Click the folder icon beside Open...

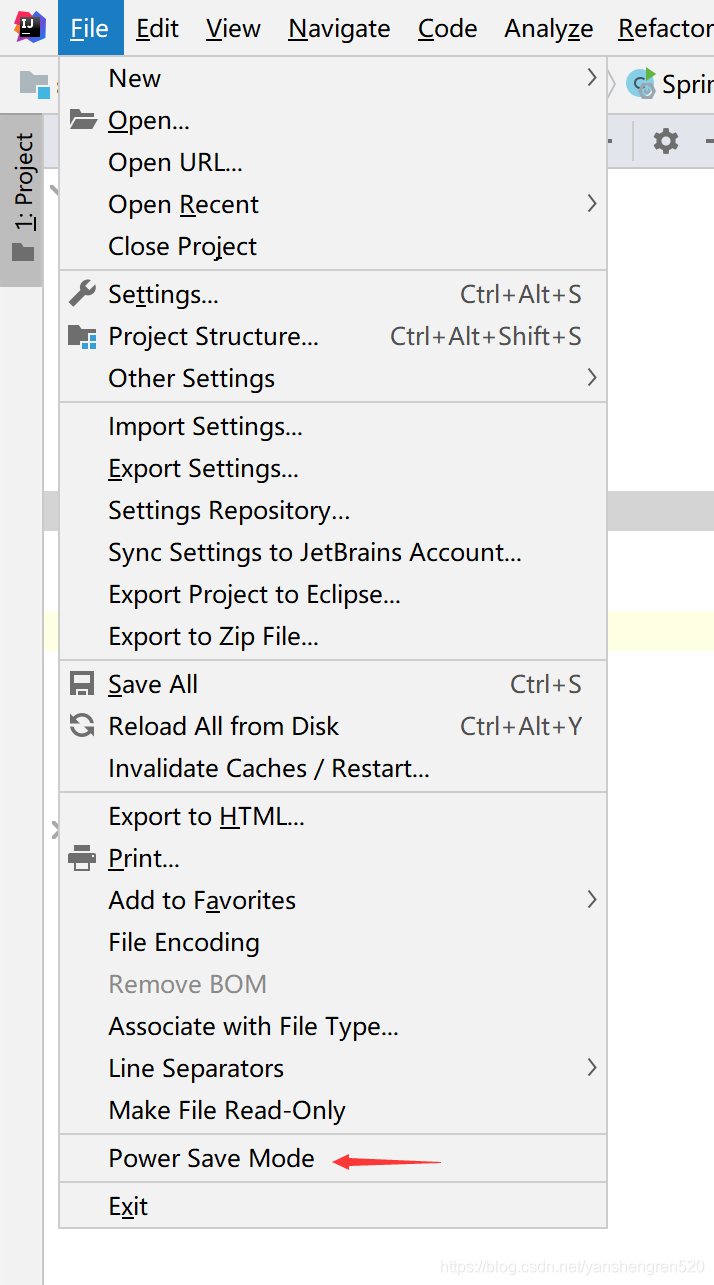click(82, 120)
